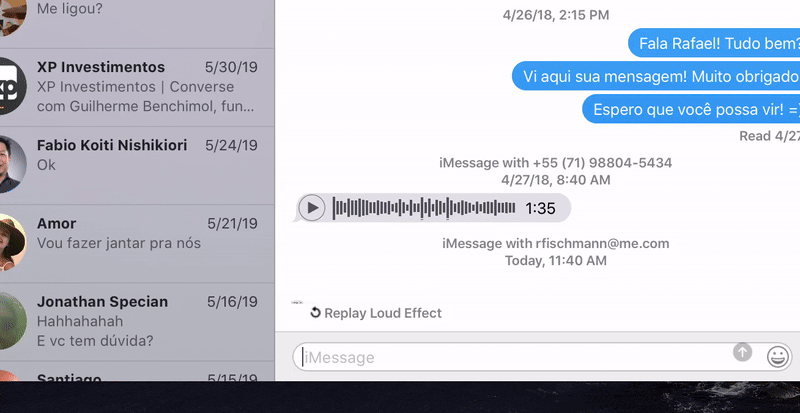Click the 'Espero que você possa vir' bubble
800x413 pixels.
click(x=691, y=109)
